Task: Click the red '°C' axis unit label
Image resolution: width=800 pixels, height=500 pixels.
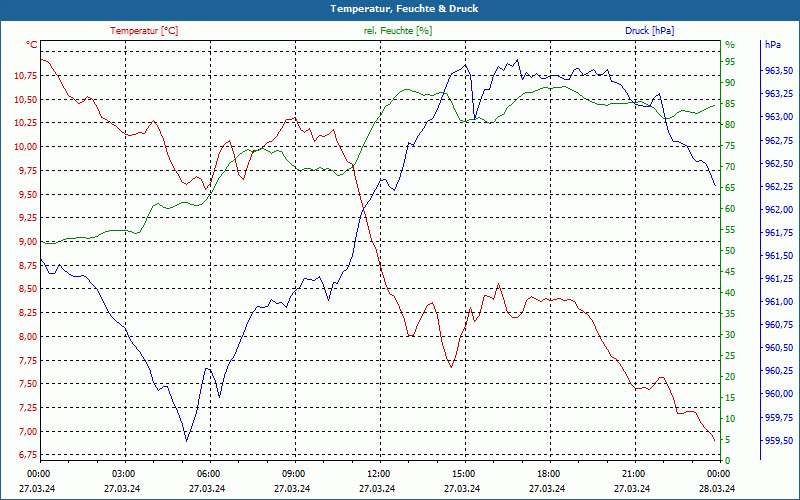Action: point(32,45)
